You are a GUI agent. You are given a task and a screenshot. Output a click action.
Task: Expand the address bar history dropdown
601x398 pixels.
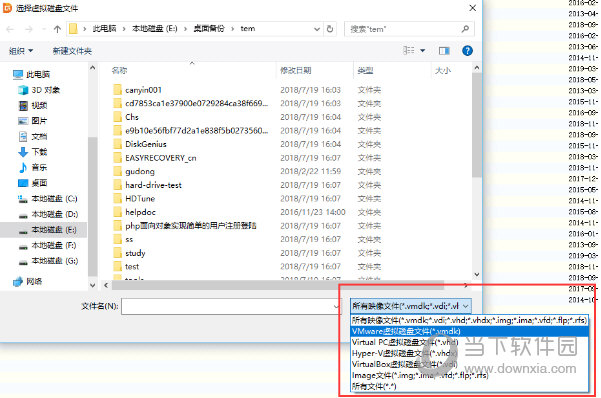[x=317, y=29]
